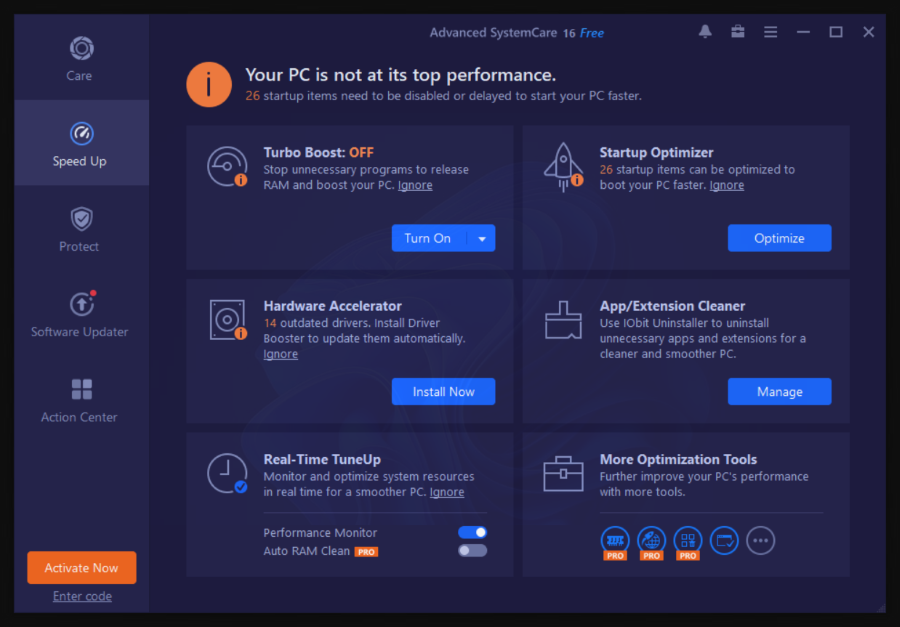
Task: Toggle the Performance Monitor switch
Action: pos(472,533)
